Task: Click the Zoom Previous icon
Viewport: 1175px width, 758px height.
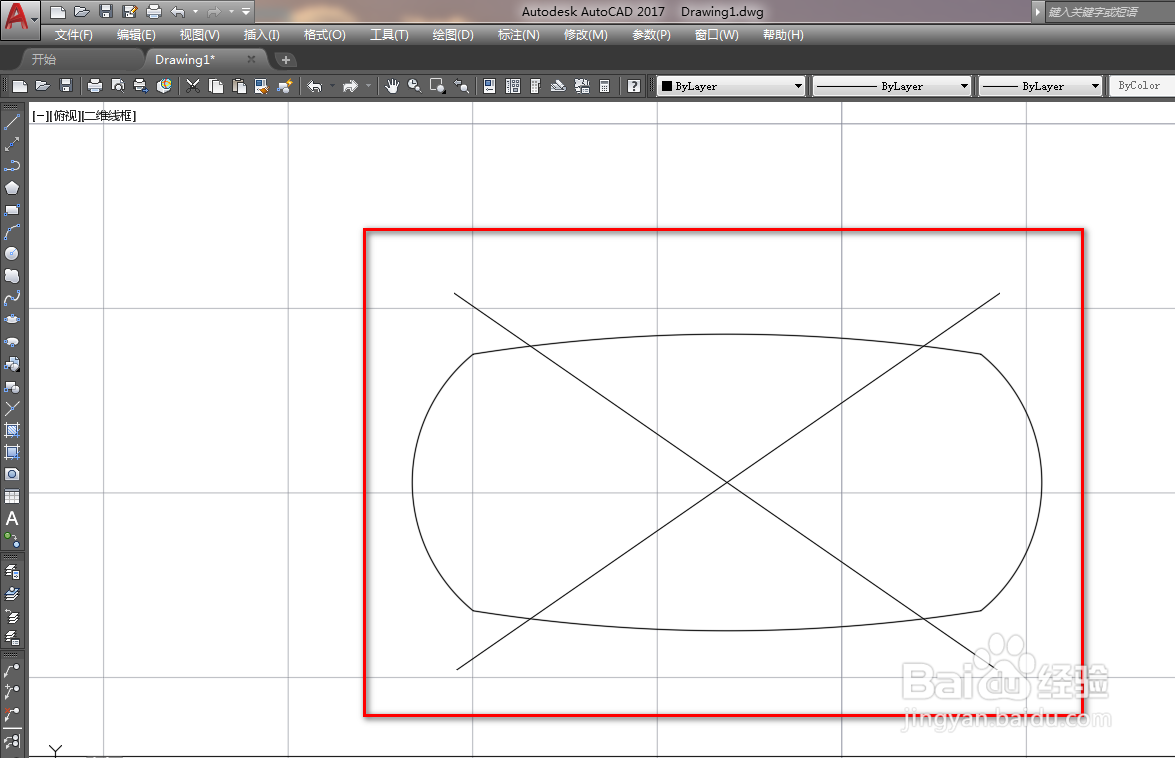Action: [462, 86]
